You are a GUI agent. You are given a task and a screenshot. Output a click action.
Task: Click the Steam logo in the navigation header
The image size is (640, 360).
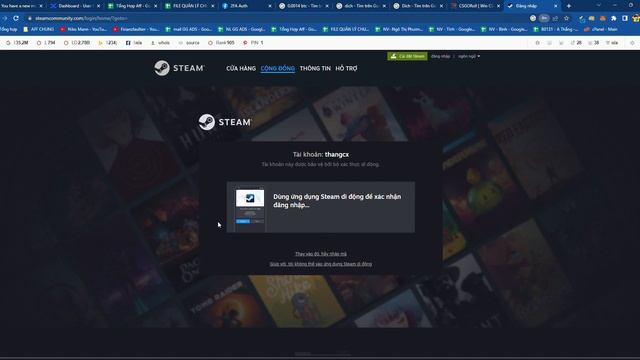click(180, 68)
